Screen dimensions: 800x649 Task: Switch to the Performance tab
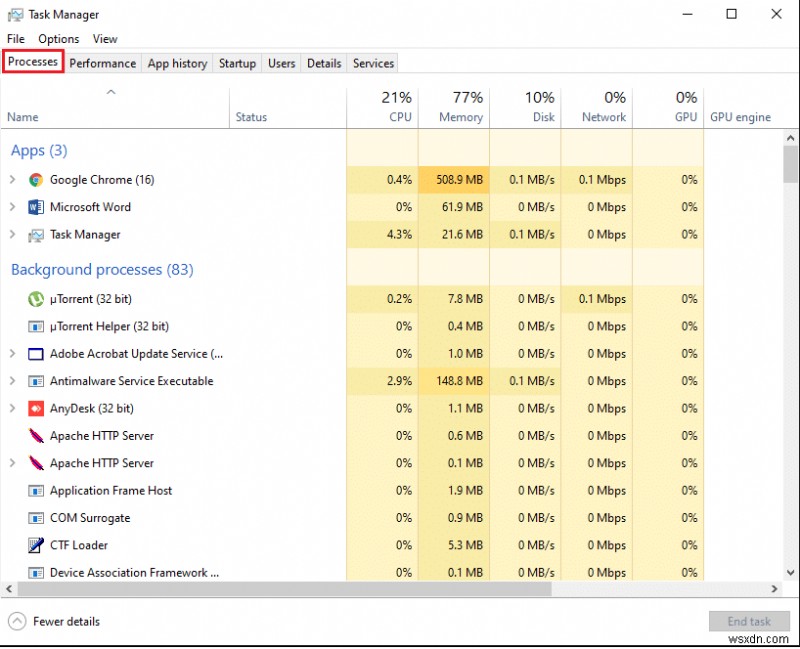tap(102, 63)
